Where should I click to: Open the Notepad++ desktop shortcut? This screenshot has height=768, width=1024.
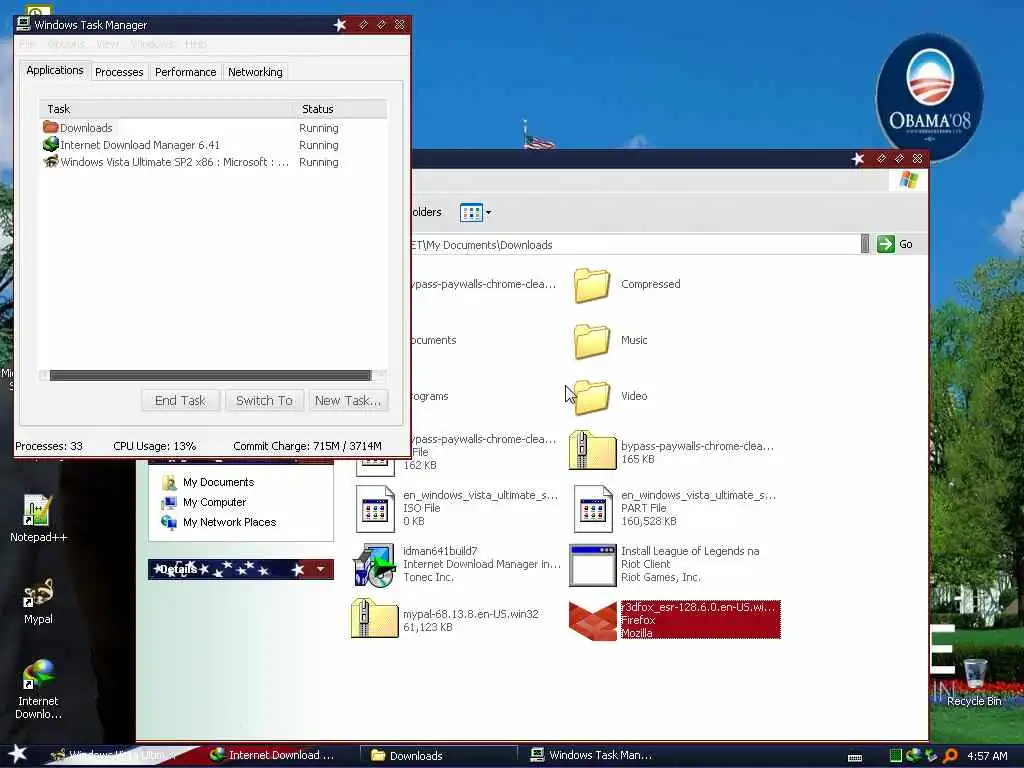tap(38, 519)
